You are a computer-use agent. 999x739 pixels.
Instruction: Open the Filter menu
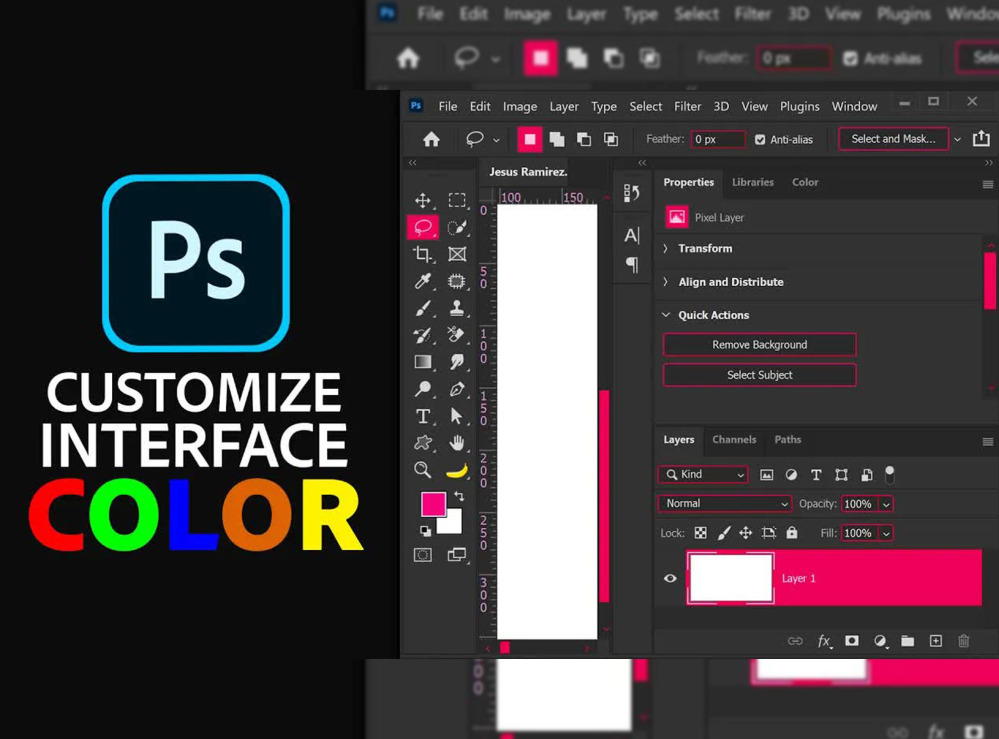[687, 106]
